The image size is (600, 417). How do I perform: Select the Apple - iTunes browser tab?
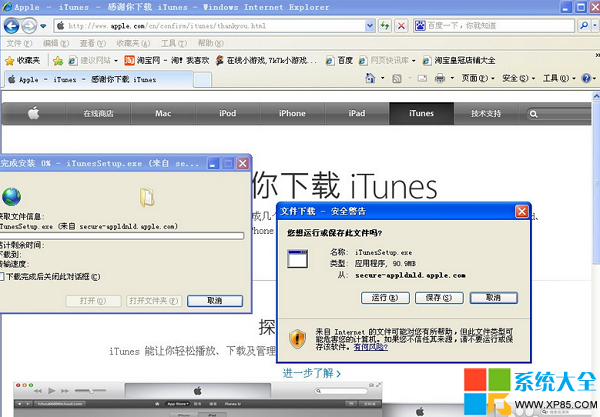coord(99,80)
